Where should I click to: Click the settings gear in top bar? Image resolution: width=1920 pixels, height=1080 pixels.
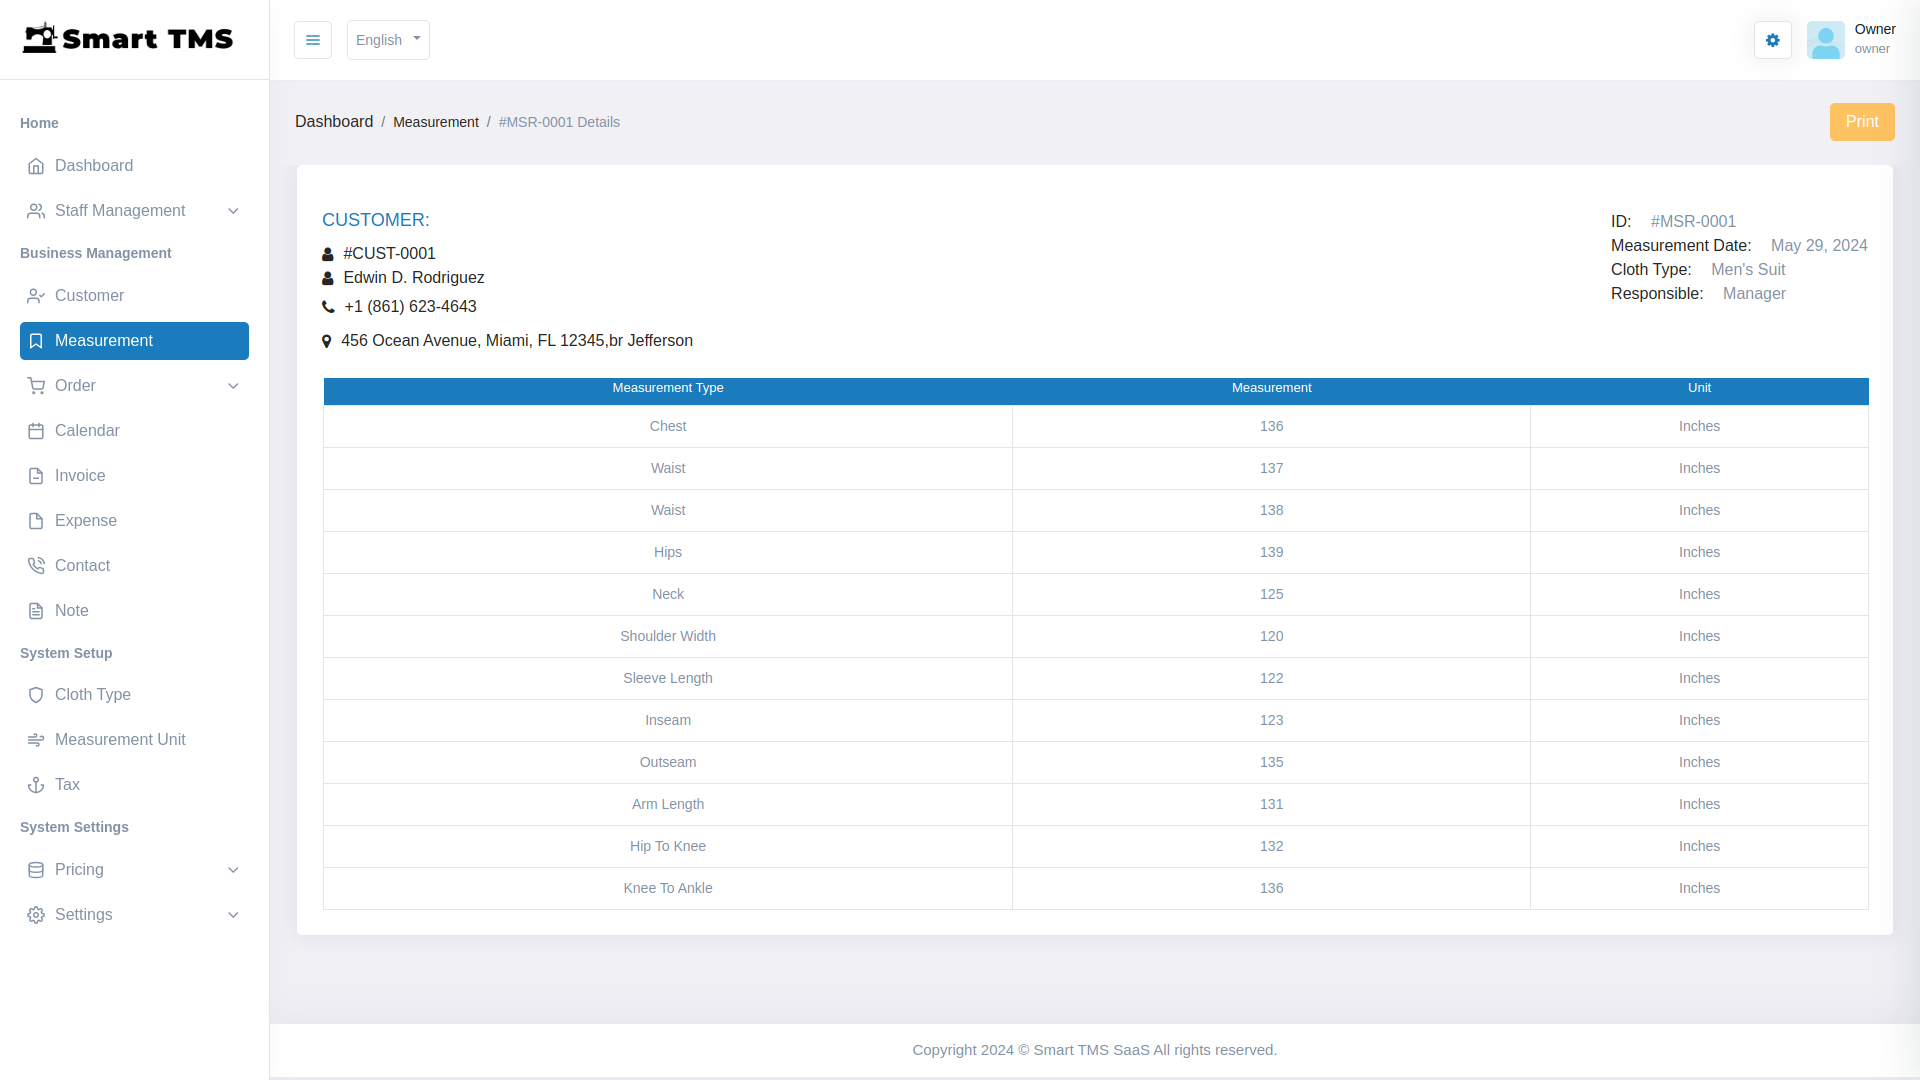pyautogui.click(x=1772, y=40)
